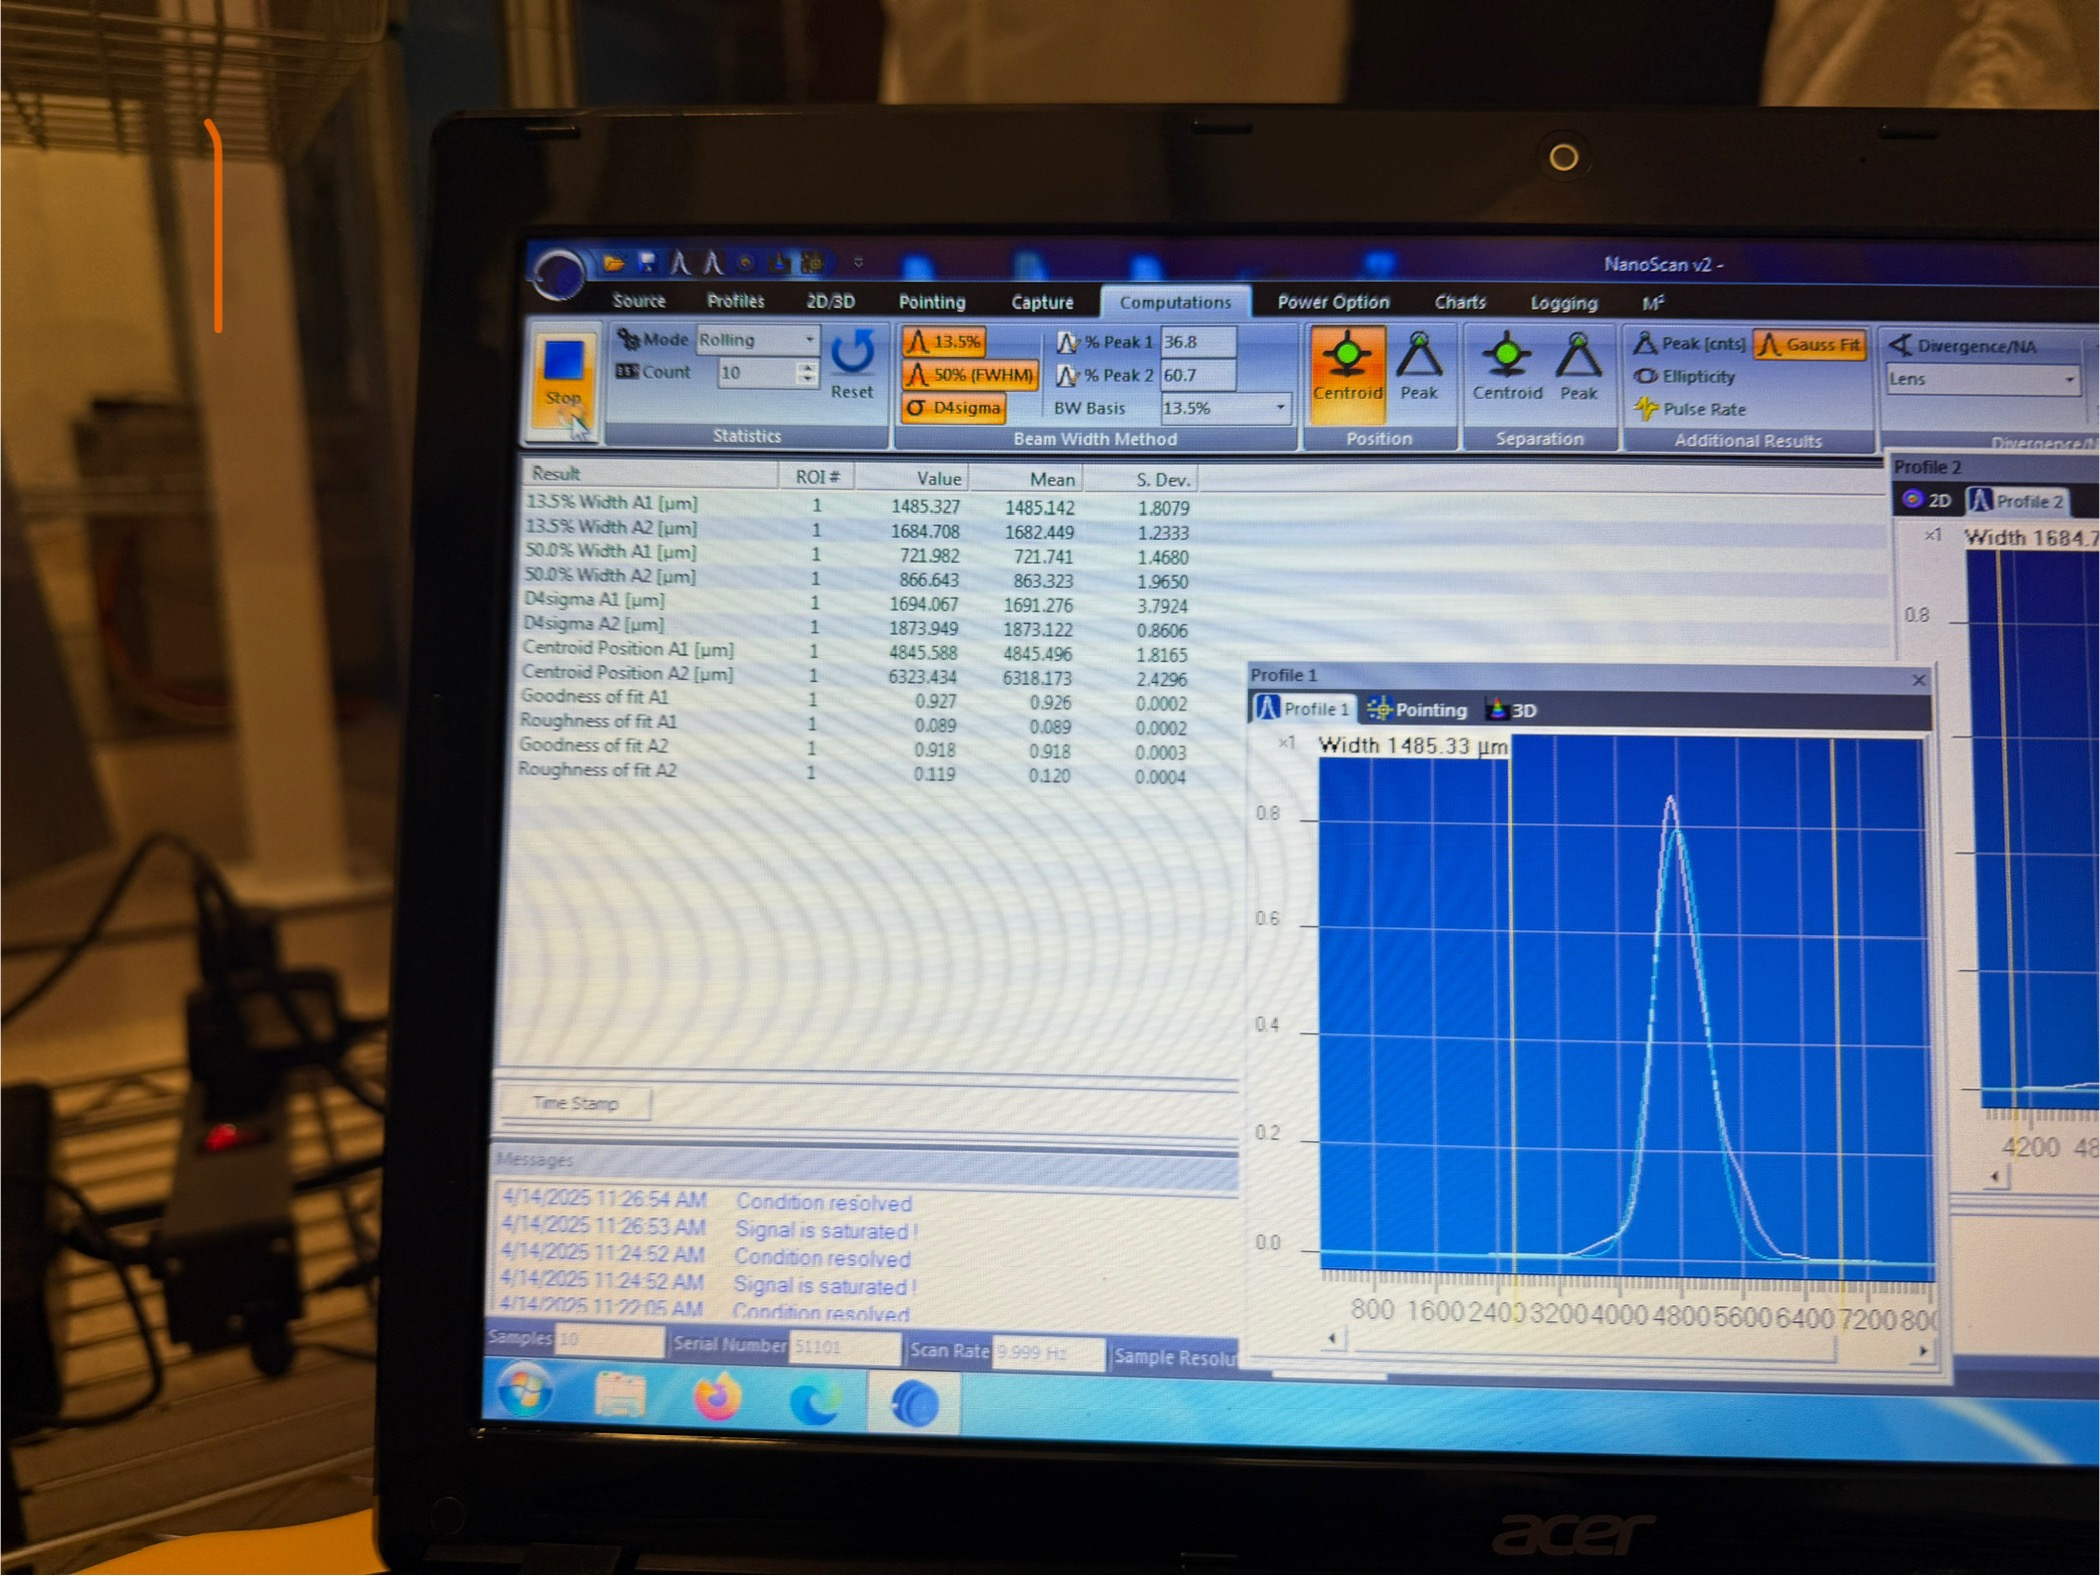Select the 2D tab in Profile 2 window
2100x1576 pixels.
coord(1927,500)
